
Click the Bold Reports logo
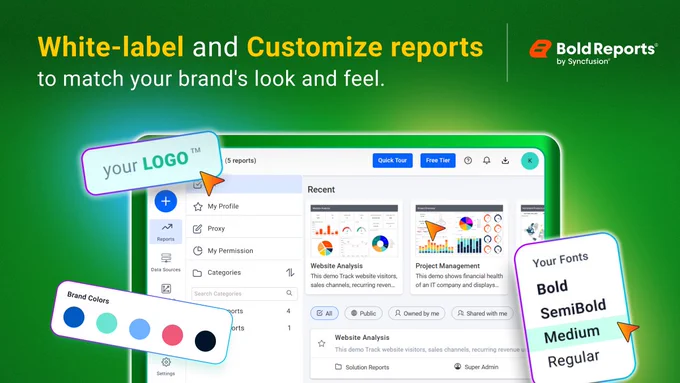(593, 52)
